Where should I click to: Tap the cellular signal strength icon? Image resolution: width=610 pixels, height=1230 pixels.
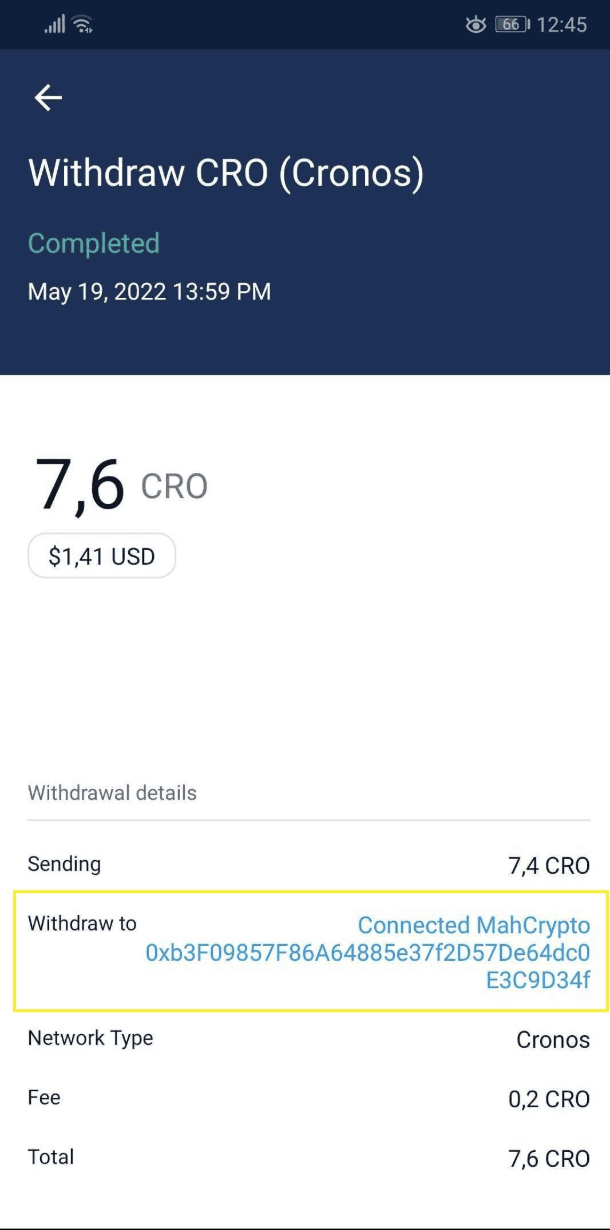tap(54, 24)
